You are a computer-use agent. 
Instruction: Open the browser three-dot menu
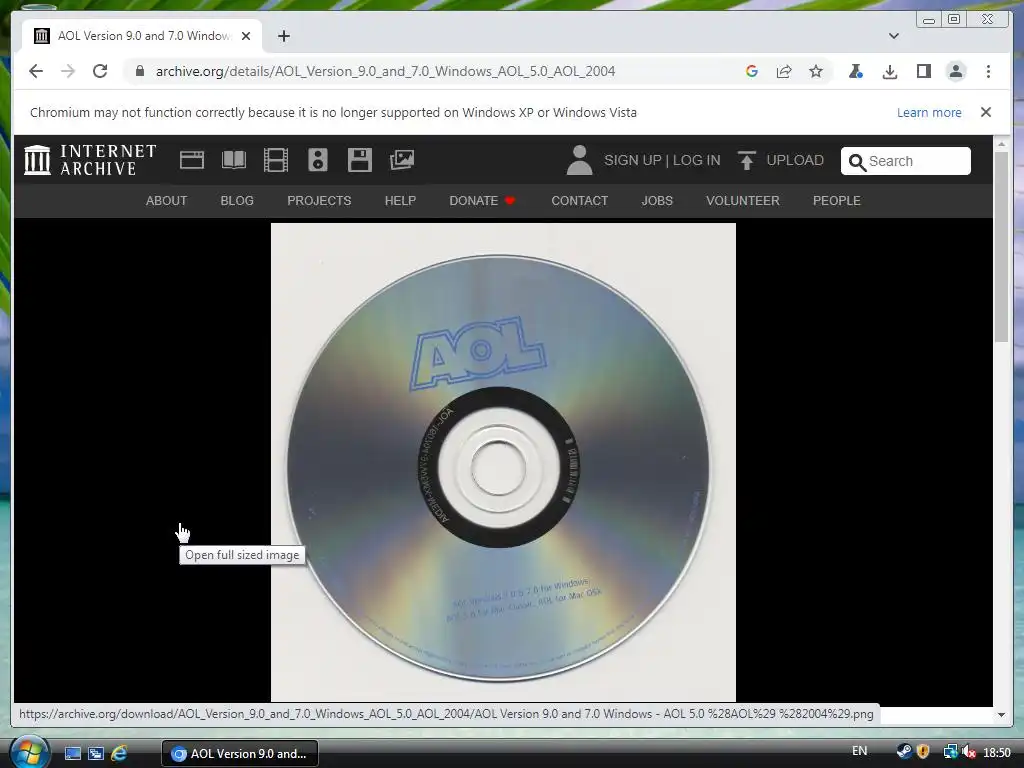click(988, 71)
